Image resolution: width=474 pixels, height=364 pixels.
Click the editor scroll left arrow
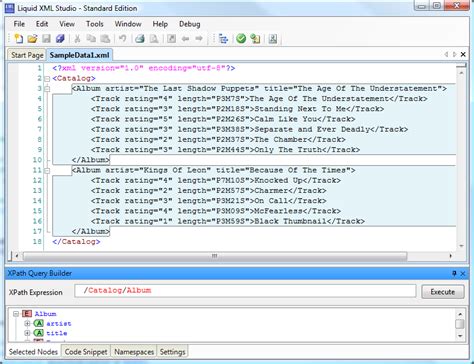(x=17, y=256)
